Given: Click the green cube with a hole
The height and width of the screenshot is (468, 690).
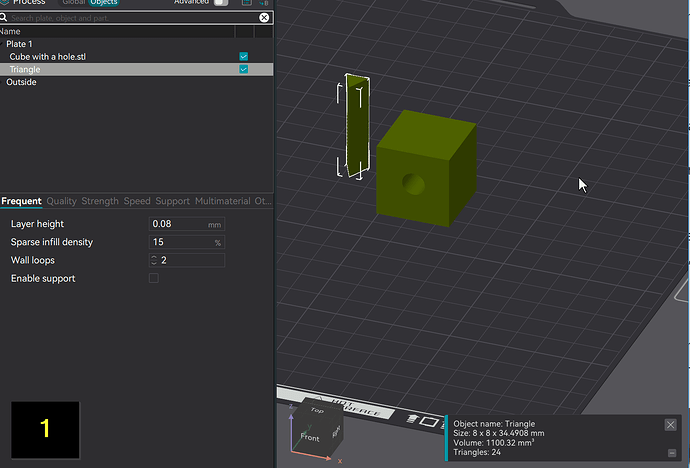Looking at the screenshot, I should [x=426, y=169].
